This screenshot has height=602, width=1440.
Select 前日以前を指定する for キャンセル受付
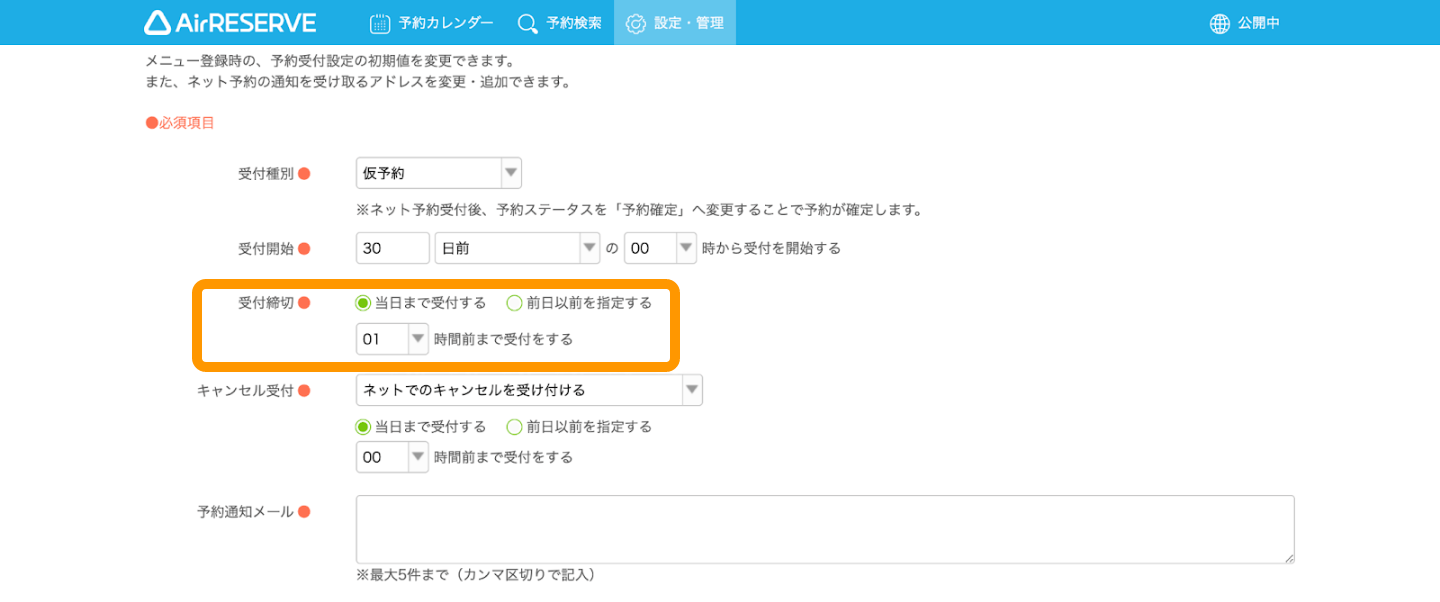[x=579, y=427]
